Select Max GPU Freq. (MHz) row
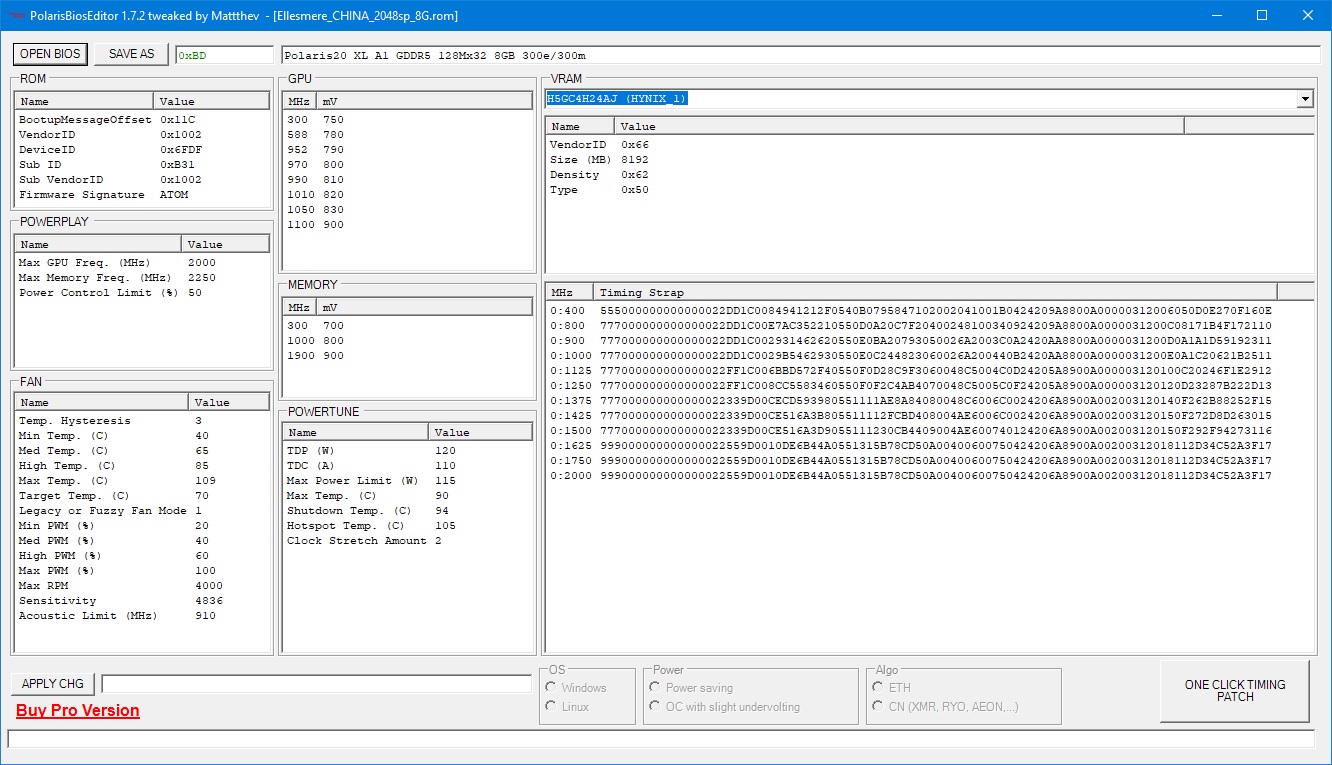This screenshot has width=1332, height=765. [142, 263]
